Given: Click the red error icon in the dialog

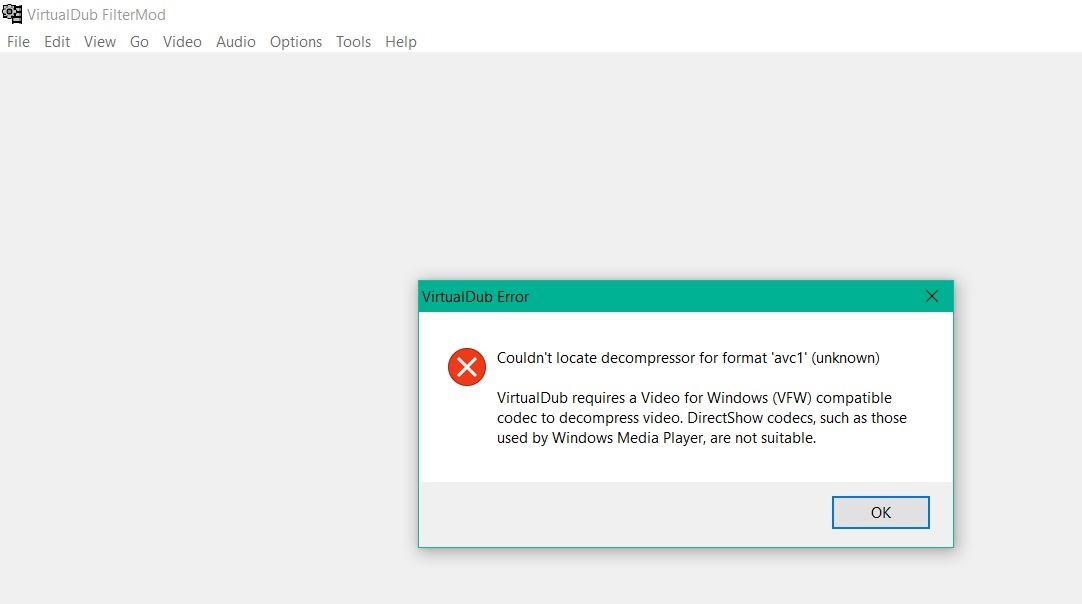Looking at the screenshot, I should pos(466,367).
